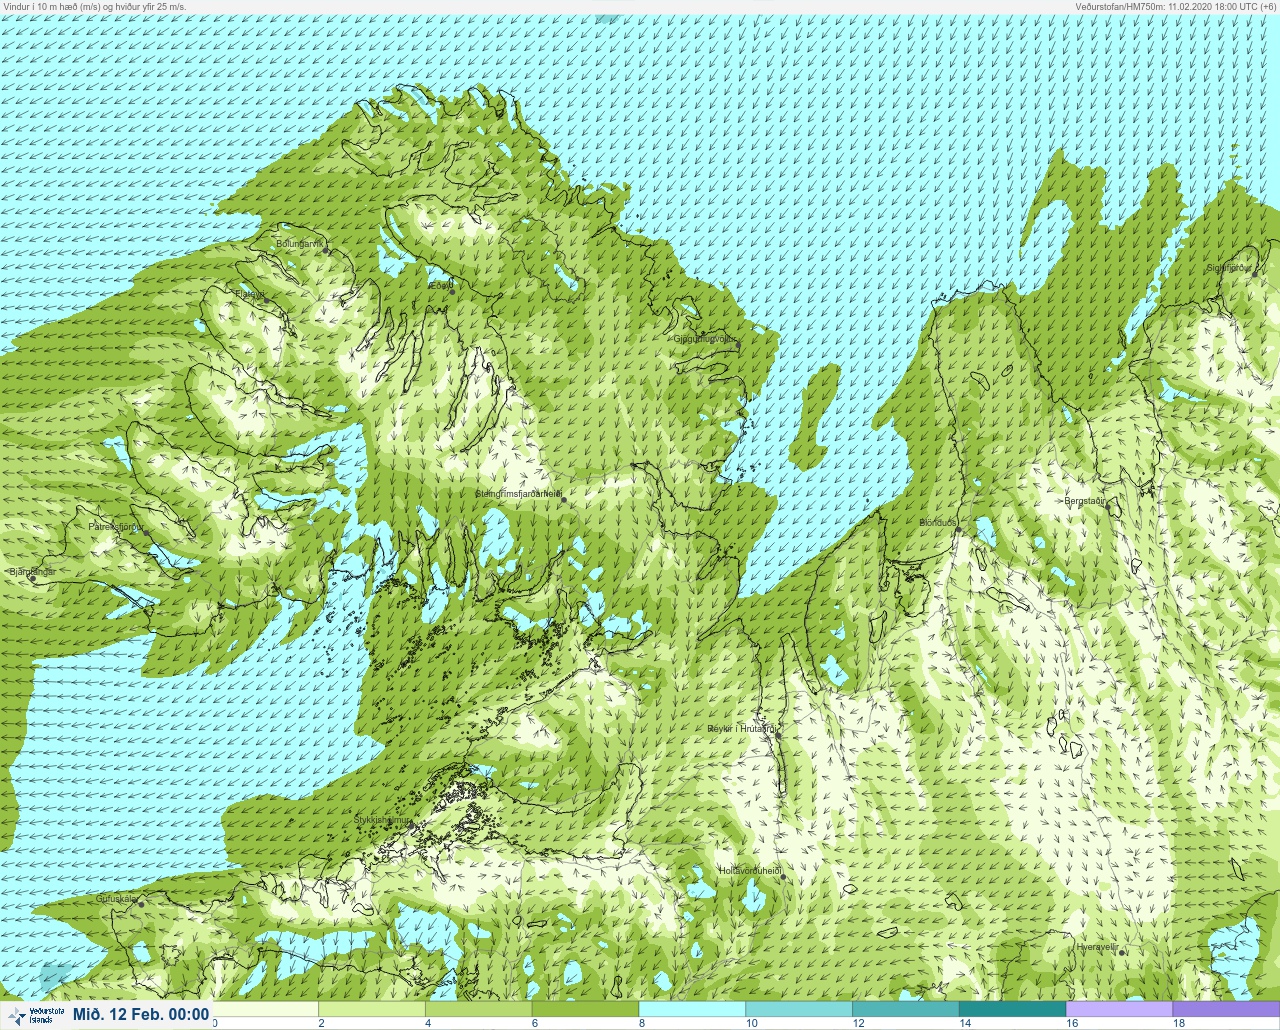Click the Bergstaðir station label
This screenshot has height=1030, width=1280.
click(1085, 501)
